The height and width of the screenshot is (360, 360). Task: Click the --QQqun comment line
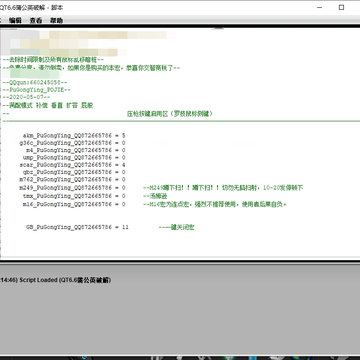click(x=35, y=82)
